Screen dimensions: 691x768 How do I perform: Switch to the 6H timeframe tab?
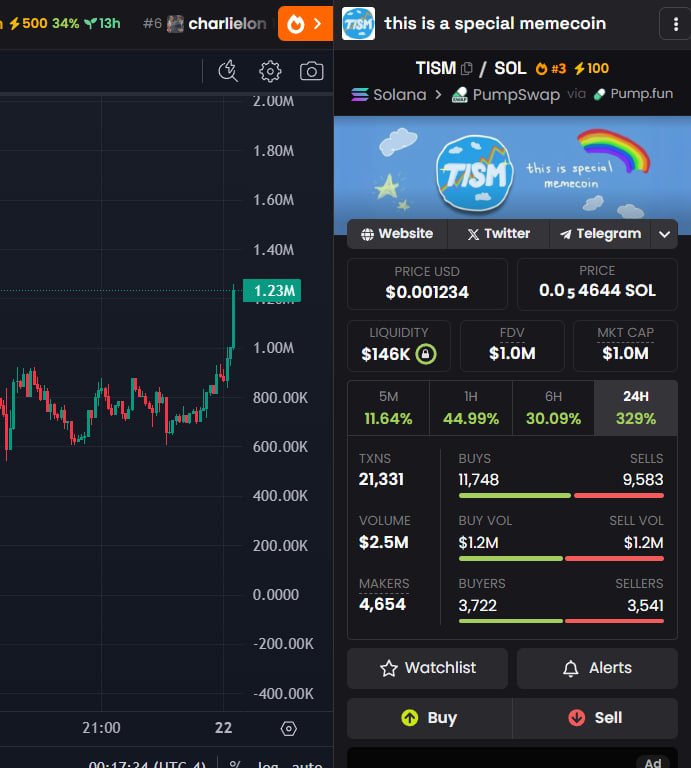[553, 408]
